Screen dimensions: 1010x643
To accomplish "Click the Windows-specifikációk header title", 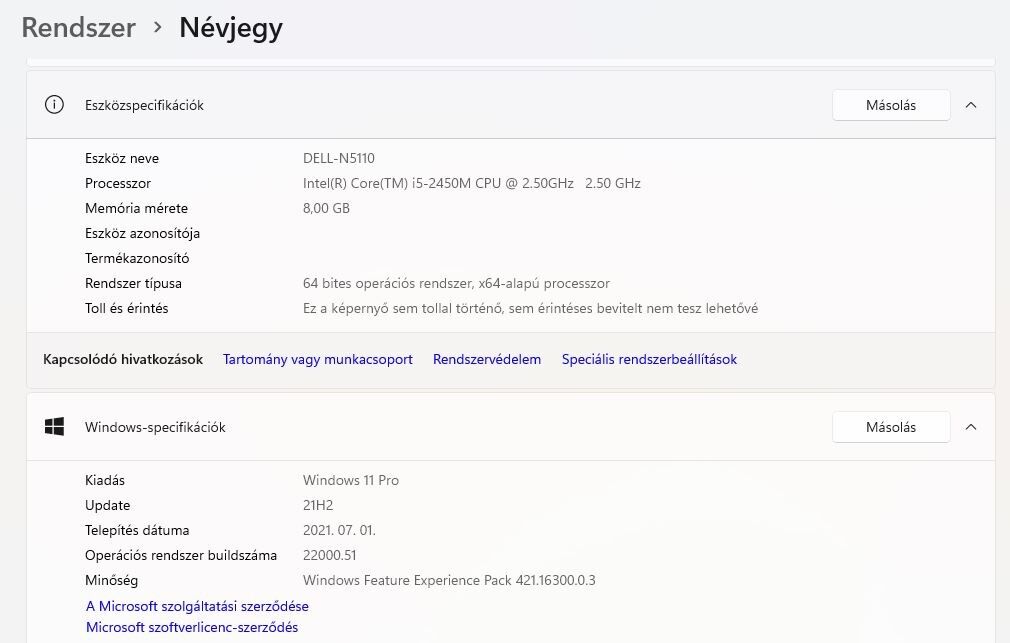I will (x=155, y=427).
